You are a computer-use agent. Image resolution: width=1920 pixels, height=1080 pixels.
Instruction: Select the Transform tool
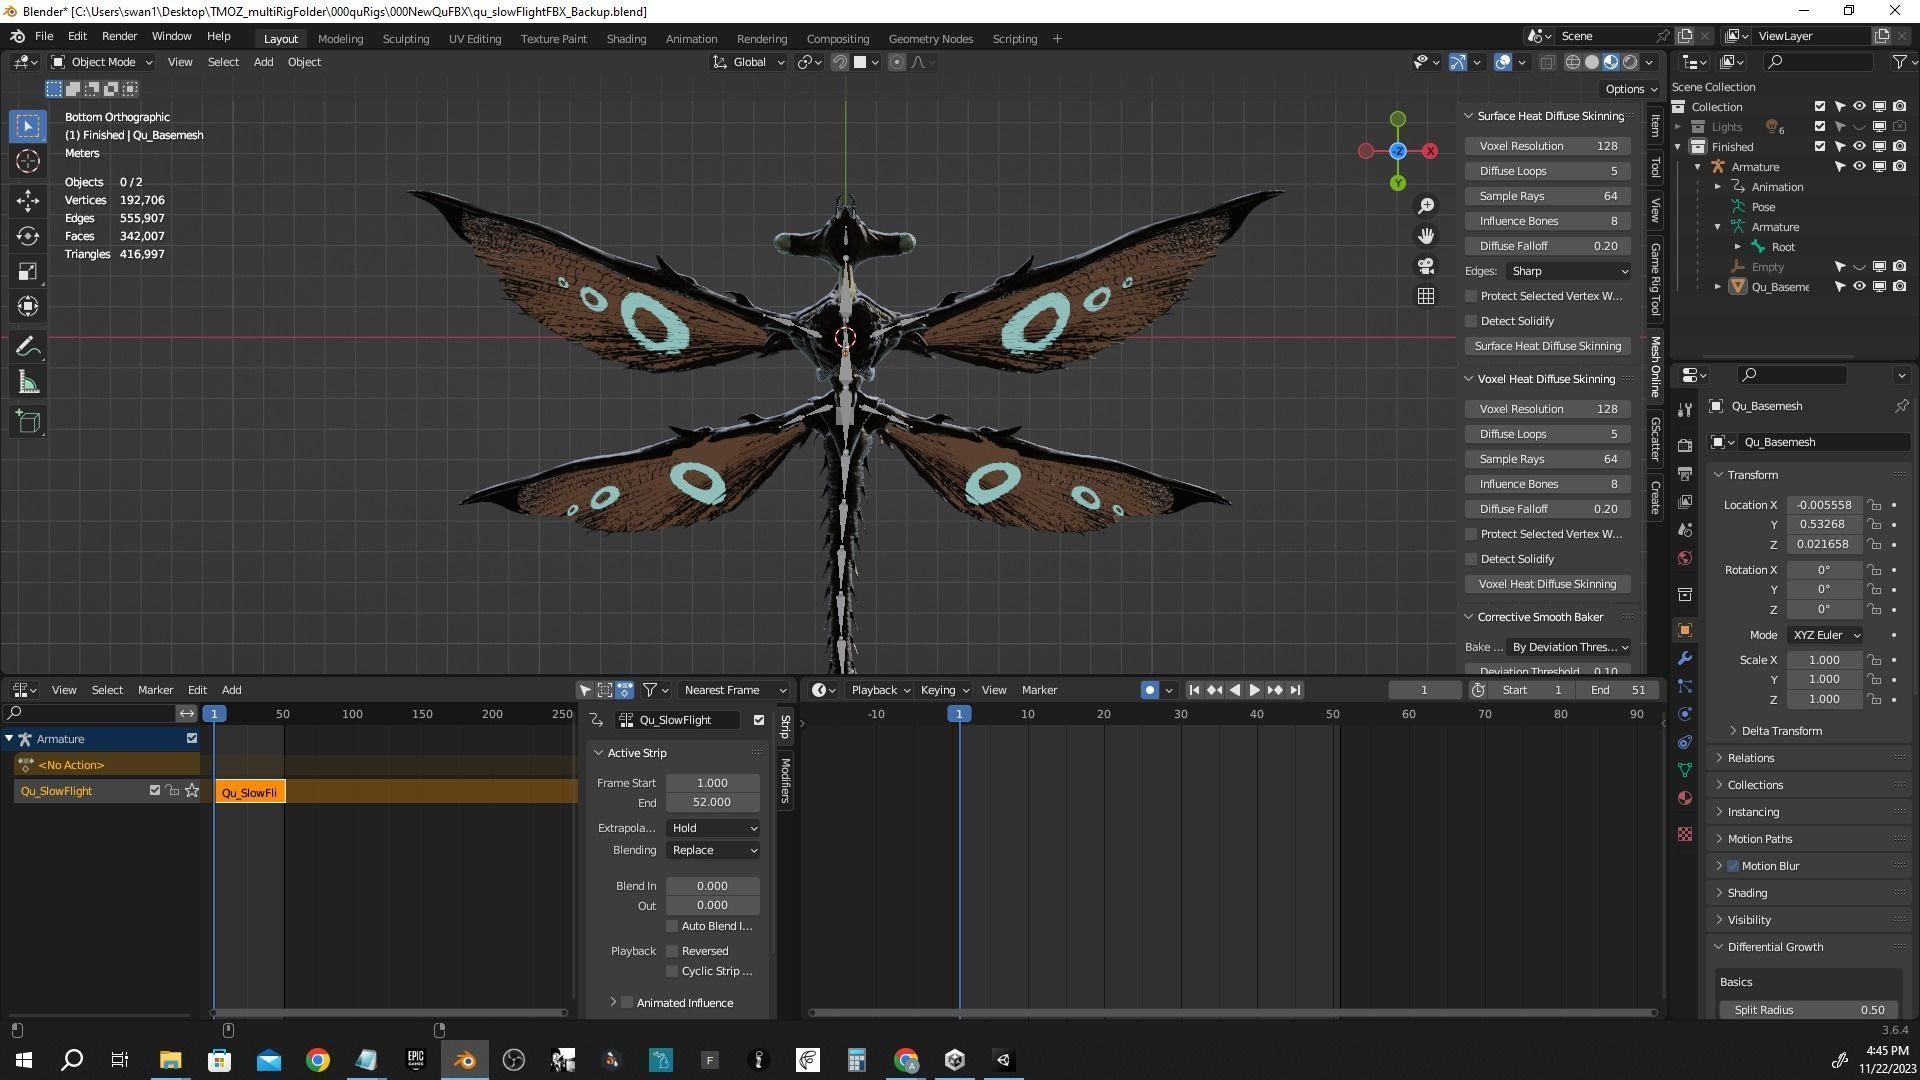point(28,306)
